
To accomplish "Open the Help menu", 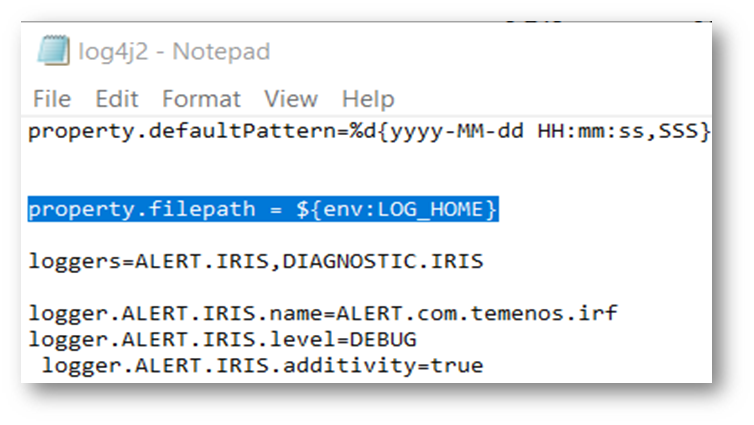I will point(367,99).
